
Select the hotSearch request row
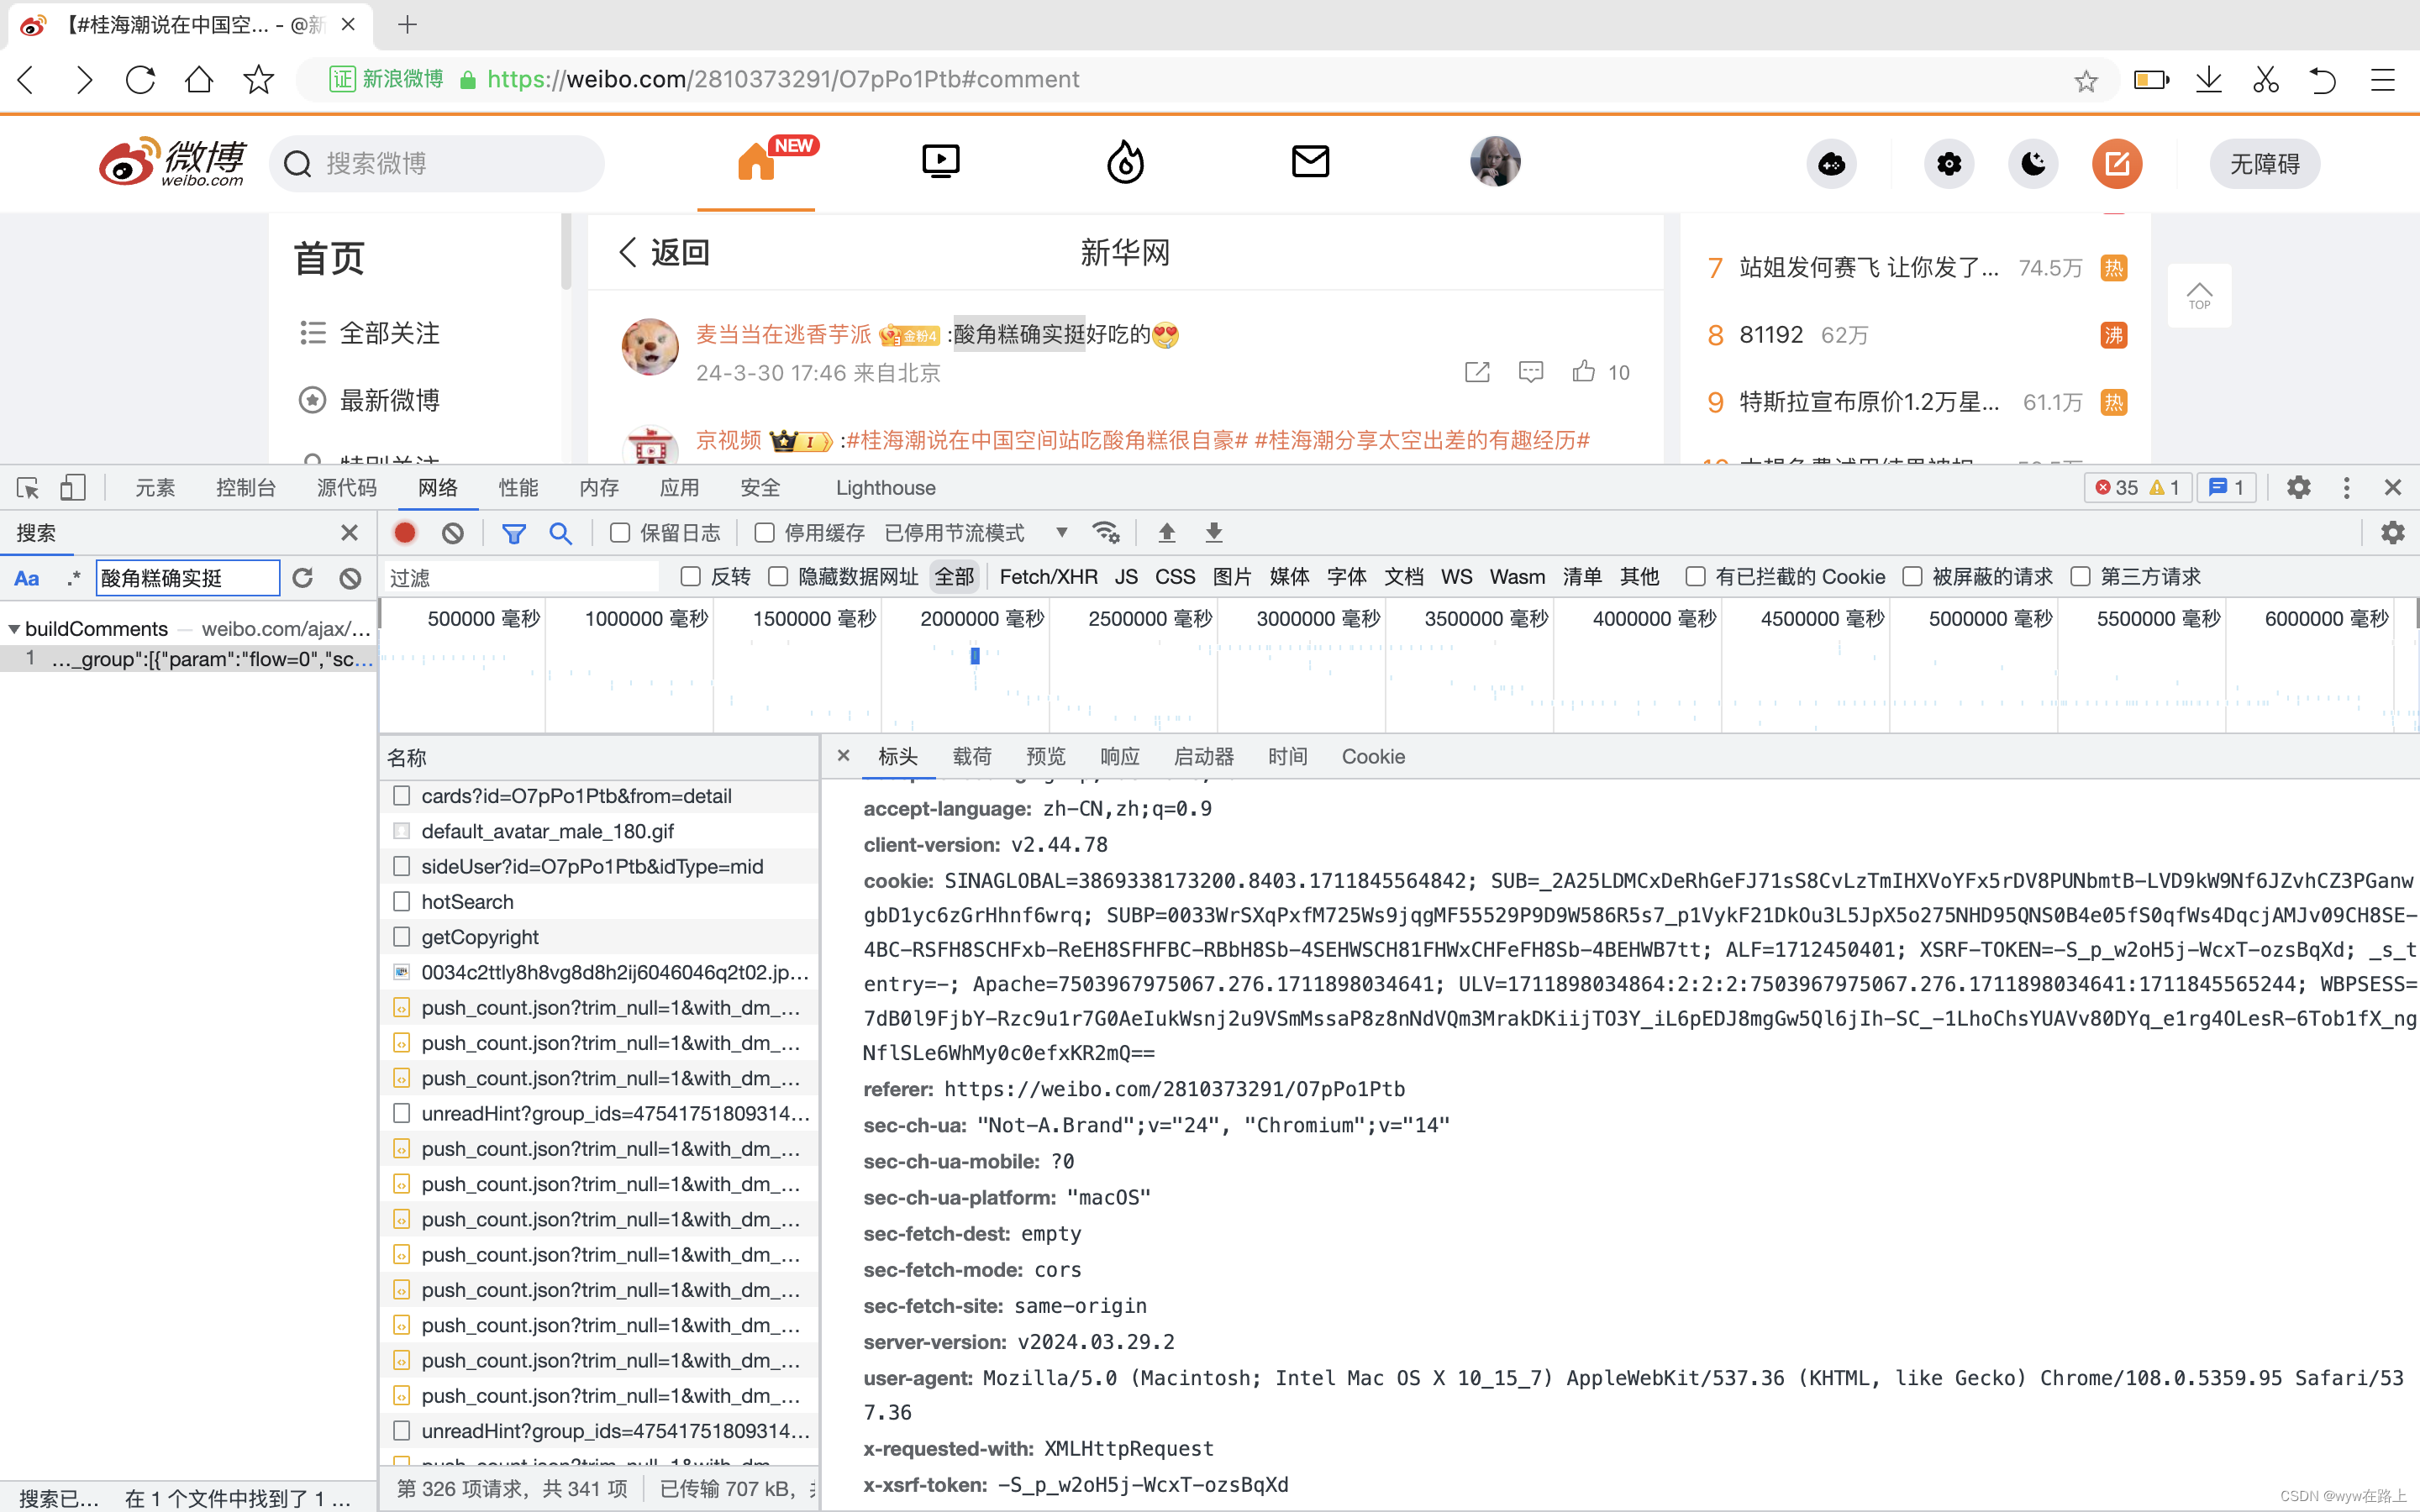(x=600, y=902)
